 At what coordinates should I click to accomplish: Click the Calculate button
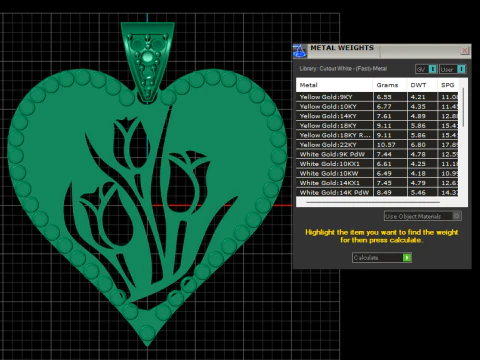click(x=382, y=258)
